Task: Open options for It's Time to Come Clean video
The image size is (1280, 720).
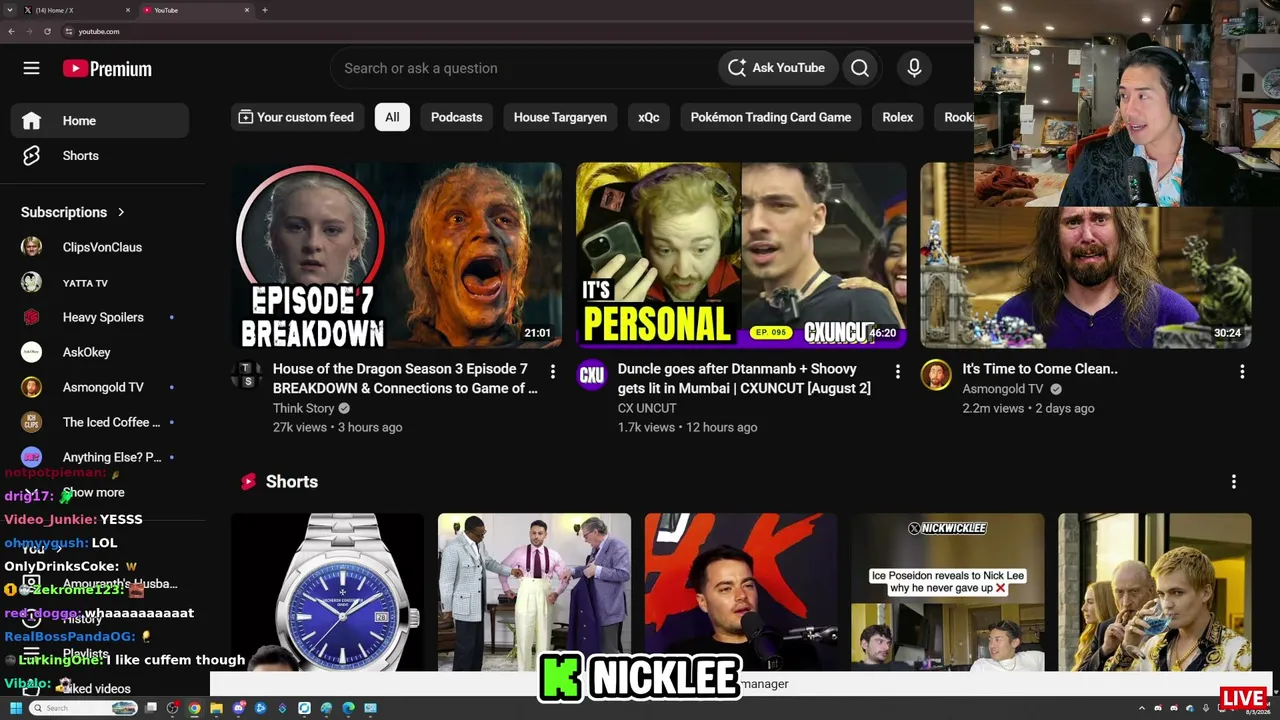Action: coord(1242,372)
